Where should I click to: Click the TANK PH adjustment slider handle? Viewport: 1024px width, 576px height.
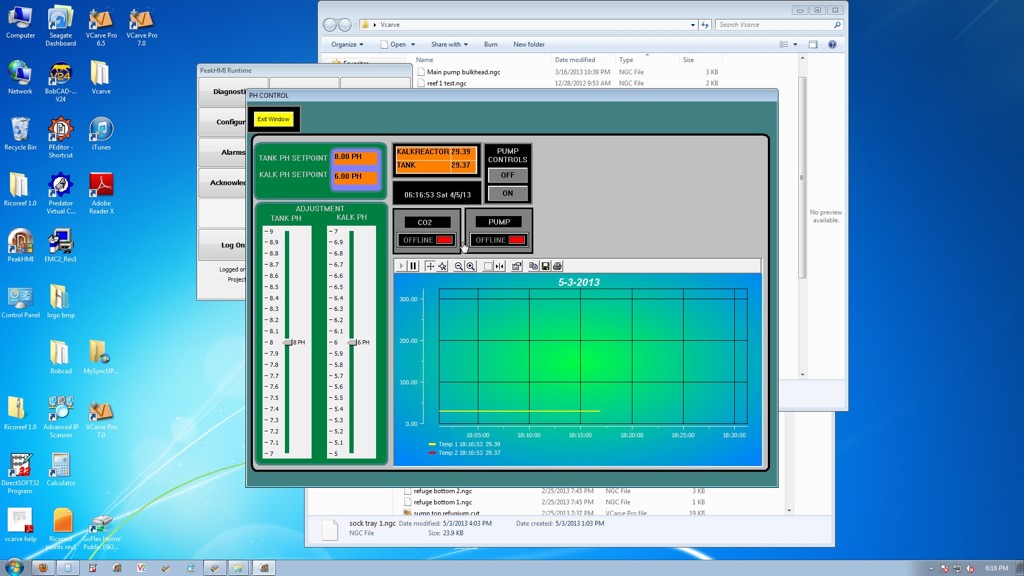coord(288,342)
